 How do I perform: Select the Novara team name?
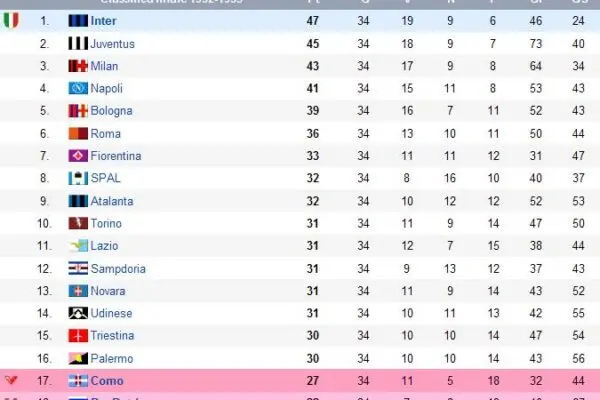coord(110,291)
